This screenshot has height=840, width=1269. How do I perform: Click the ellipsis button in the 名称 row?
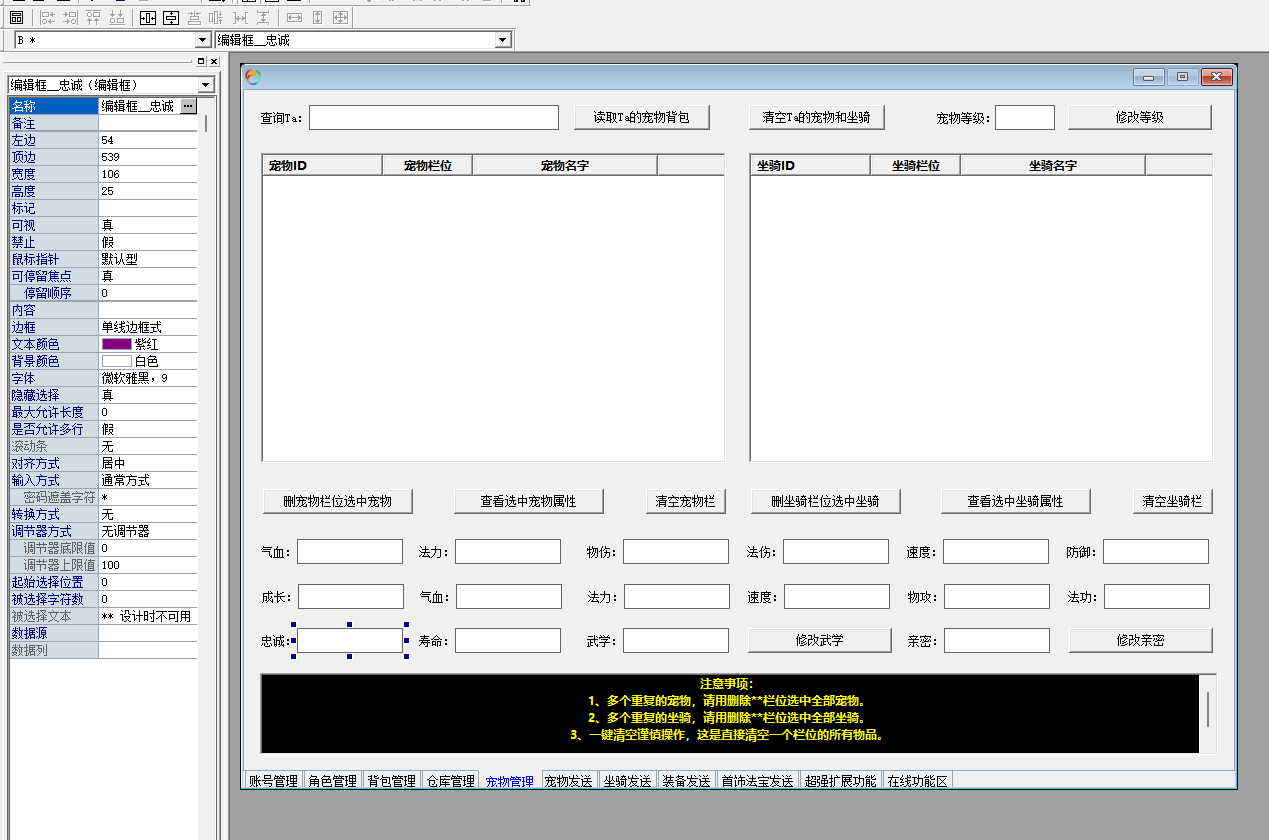pos(188,106)
